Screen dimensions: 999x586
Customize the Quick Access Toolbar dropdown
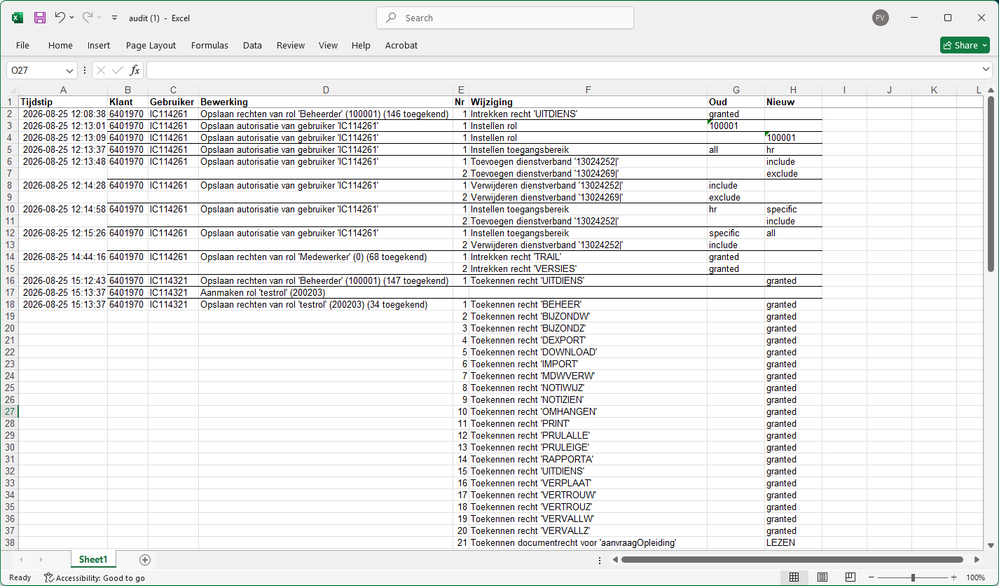tap(115, 18)
